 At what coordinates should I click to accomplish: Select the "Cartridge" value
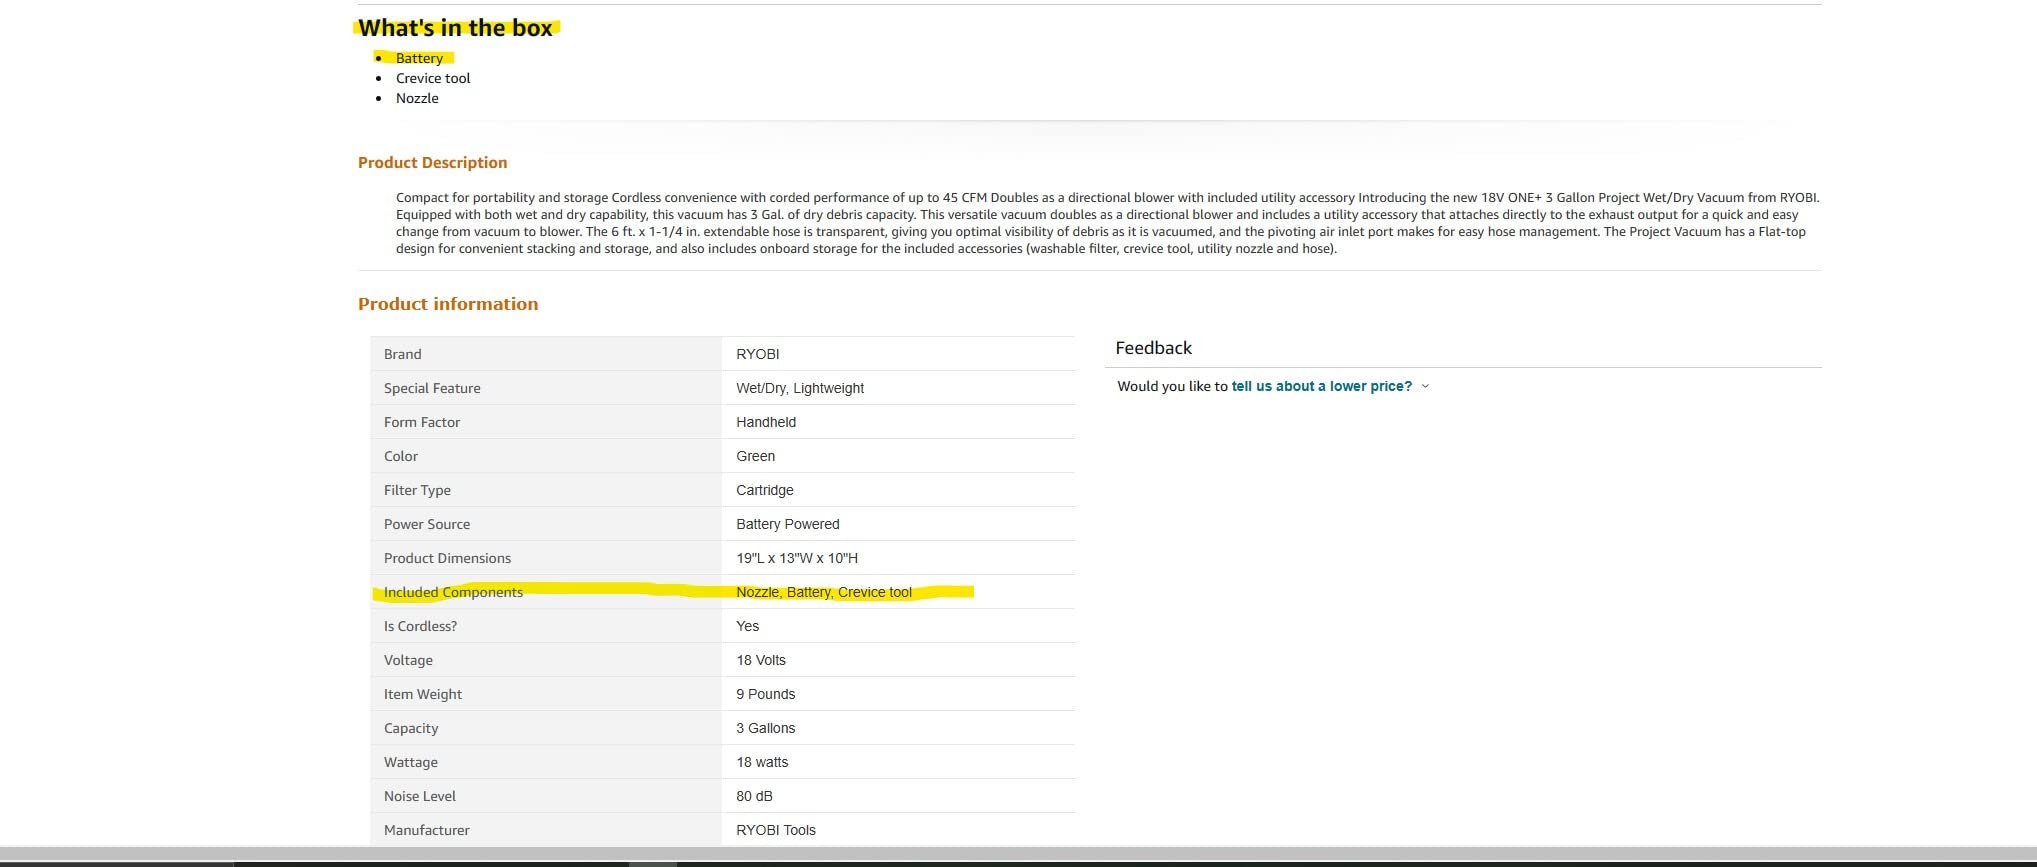(x=765, y=490)
